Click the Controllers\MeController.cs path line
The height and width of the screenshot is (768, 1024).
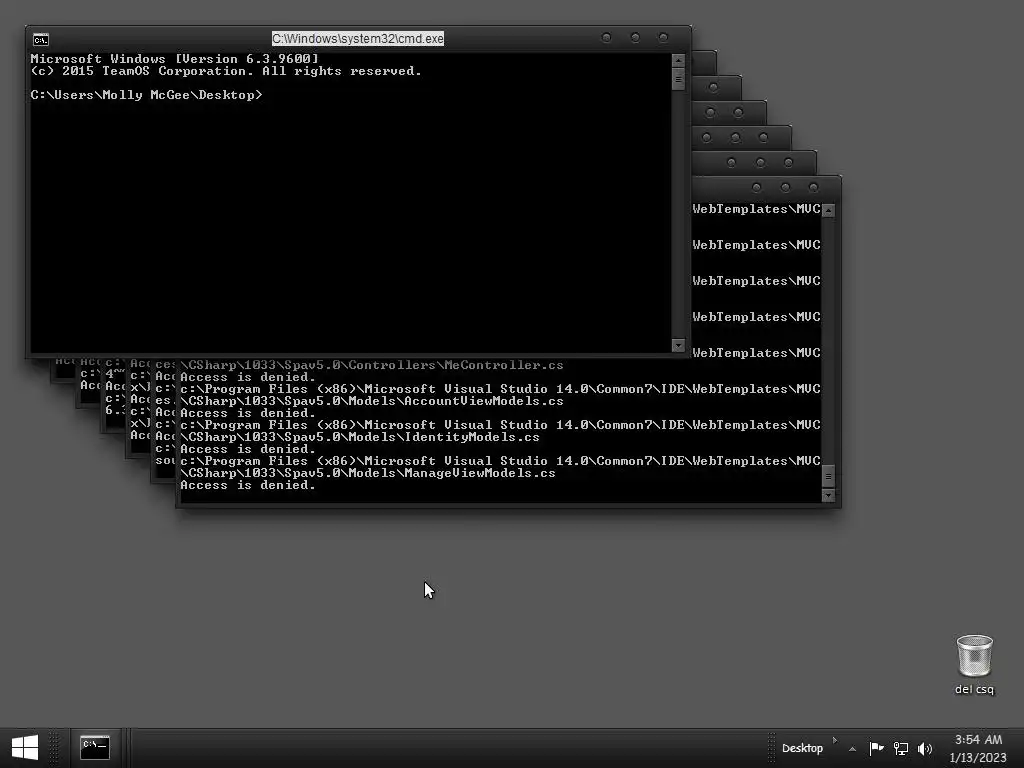(x=372, y=365)
